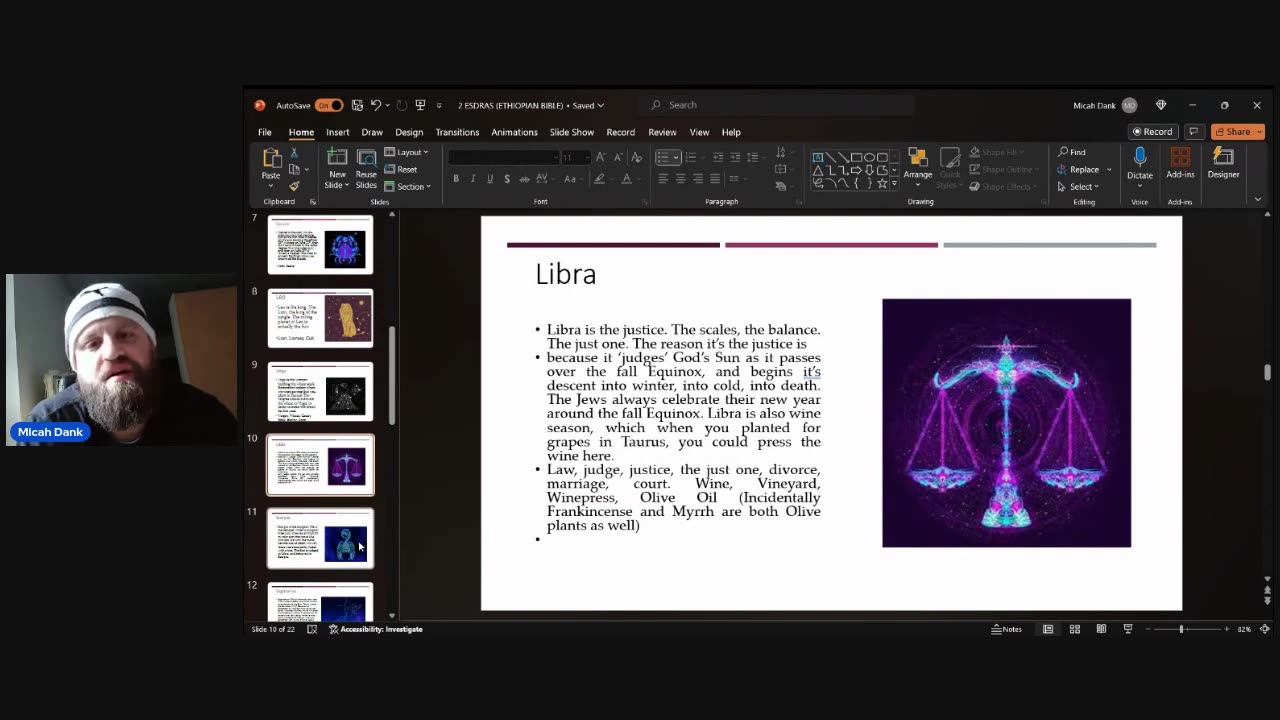The image size is (1280, 720).
Task: Decrease font size
Action: 618,157
